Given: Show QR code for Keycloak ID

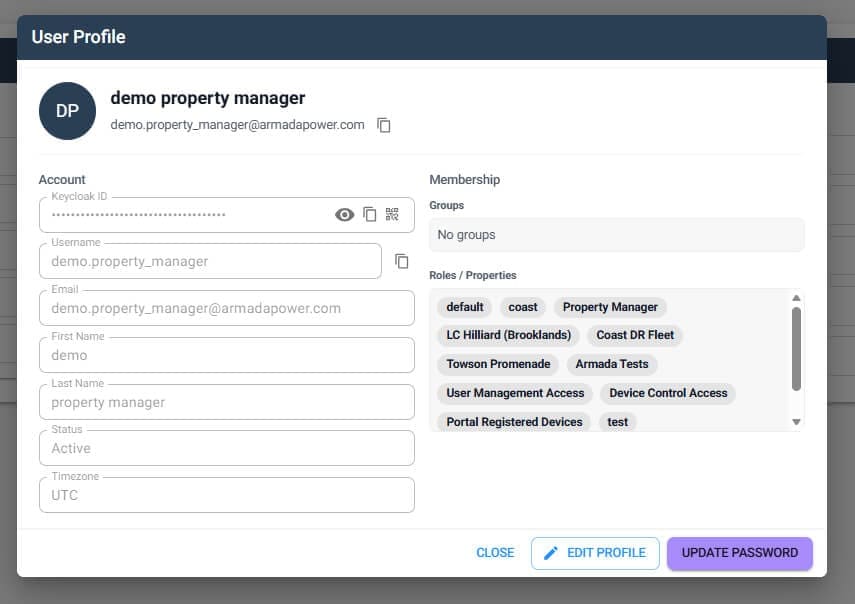Looking at the screenshot, I should pyautogui.click(x=392, y=214).
